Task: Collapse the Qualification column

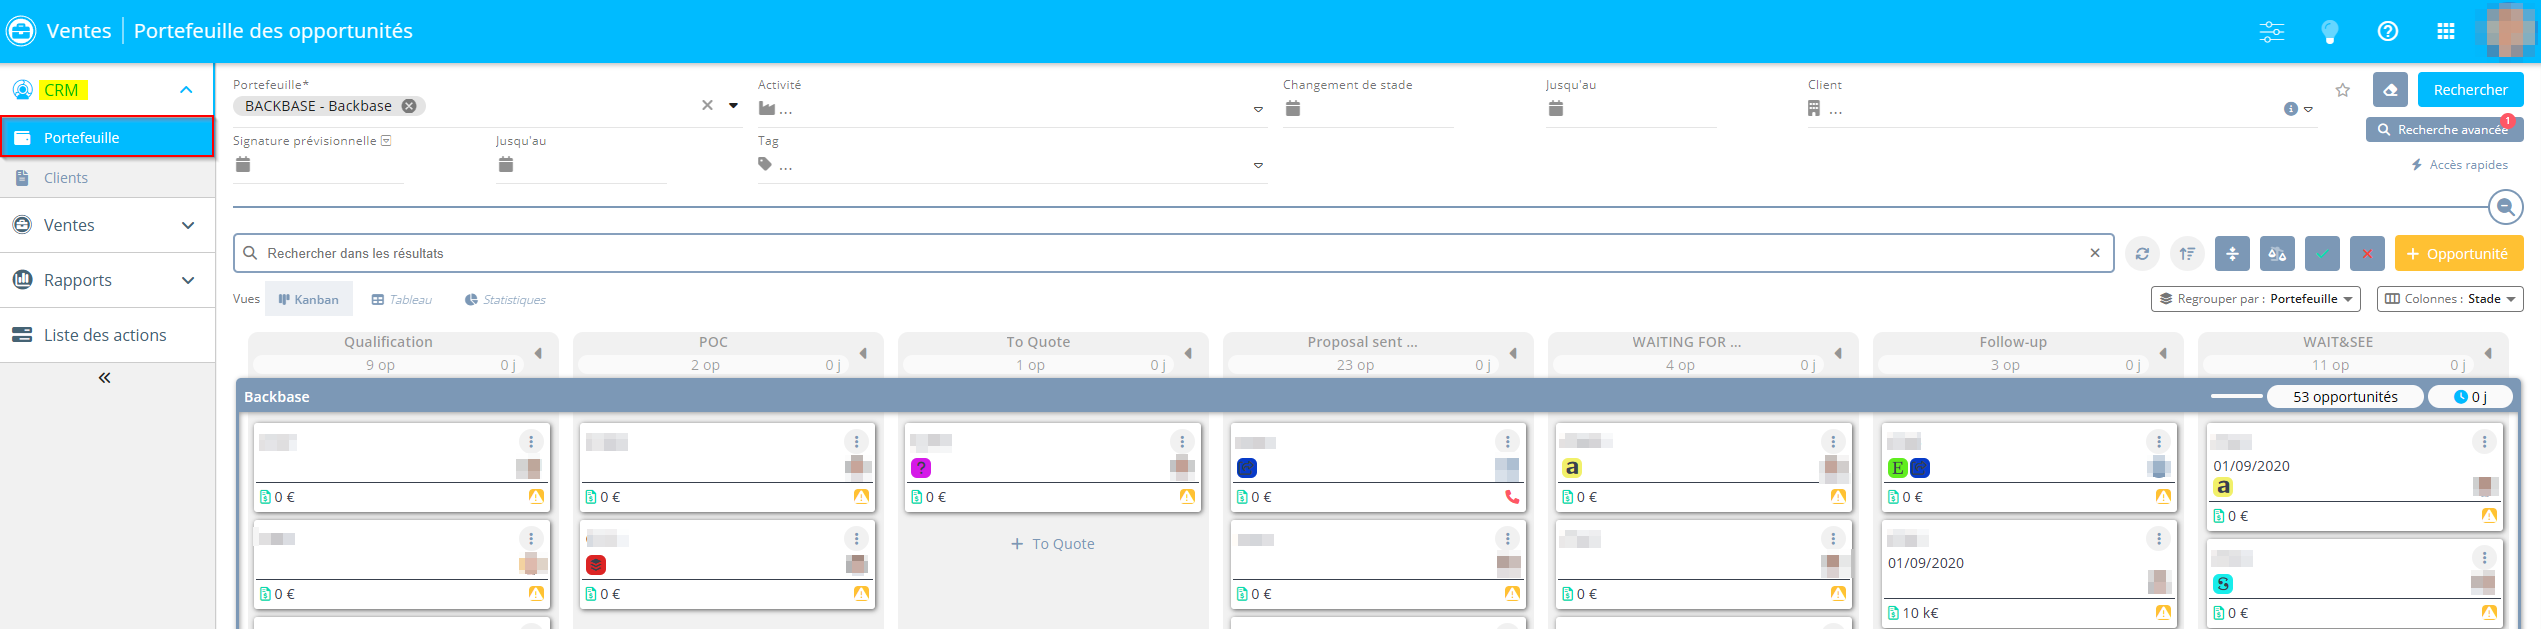Action: tap(538, 353)
